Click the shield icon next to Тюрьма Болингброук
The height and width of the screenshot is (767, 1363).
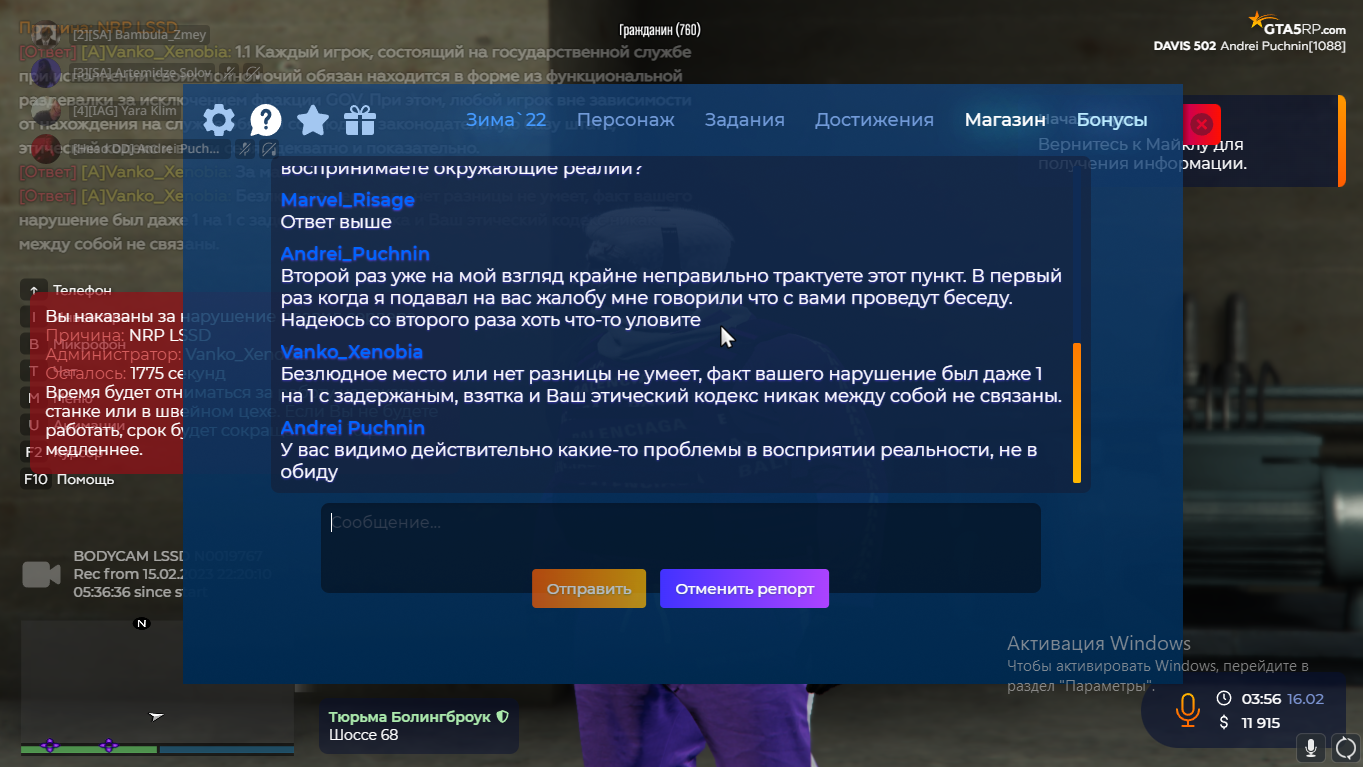pos(503,717)
